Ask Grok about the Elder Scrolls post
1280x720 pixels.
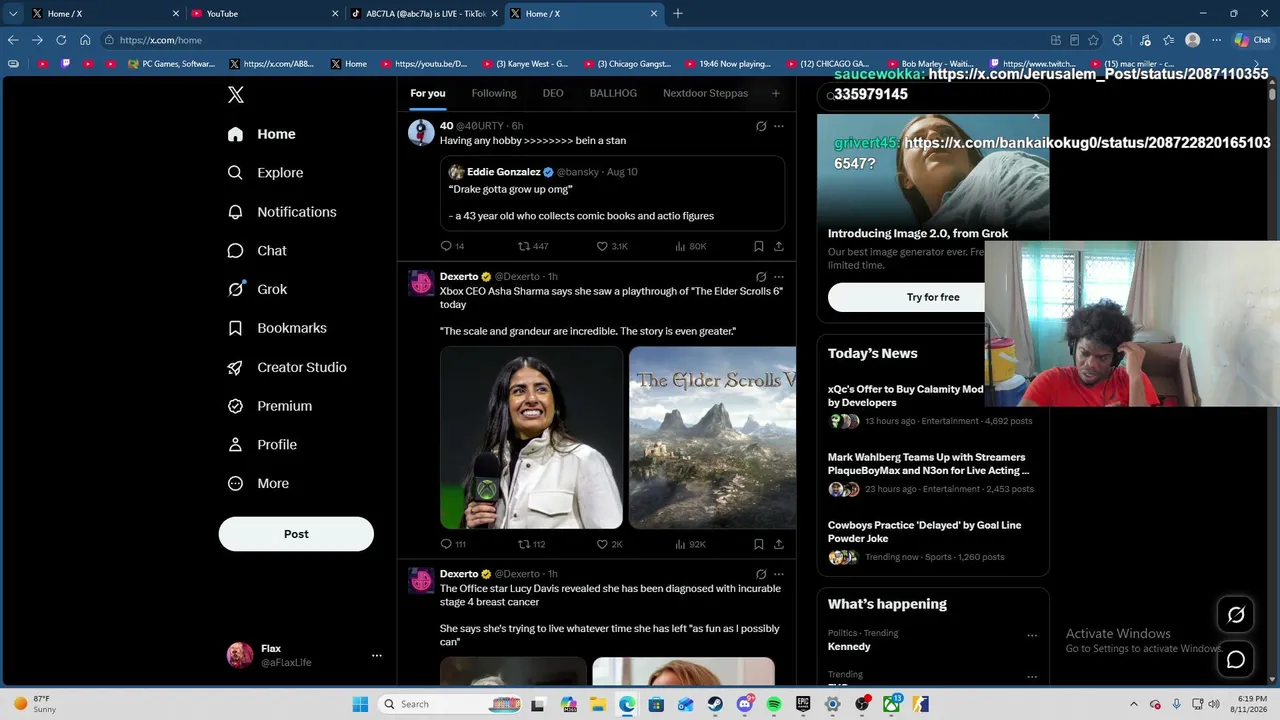click(x=761, y=277)
